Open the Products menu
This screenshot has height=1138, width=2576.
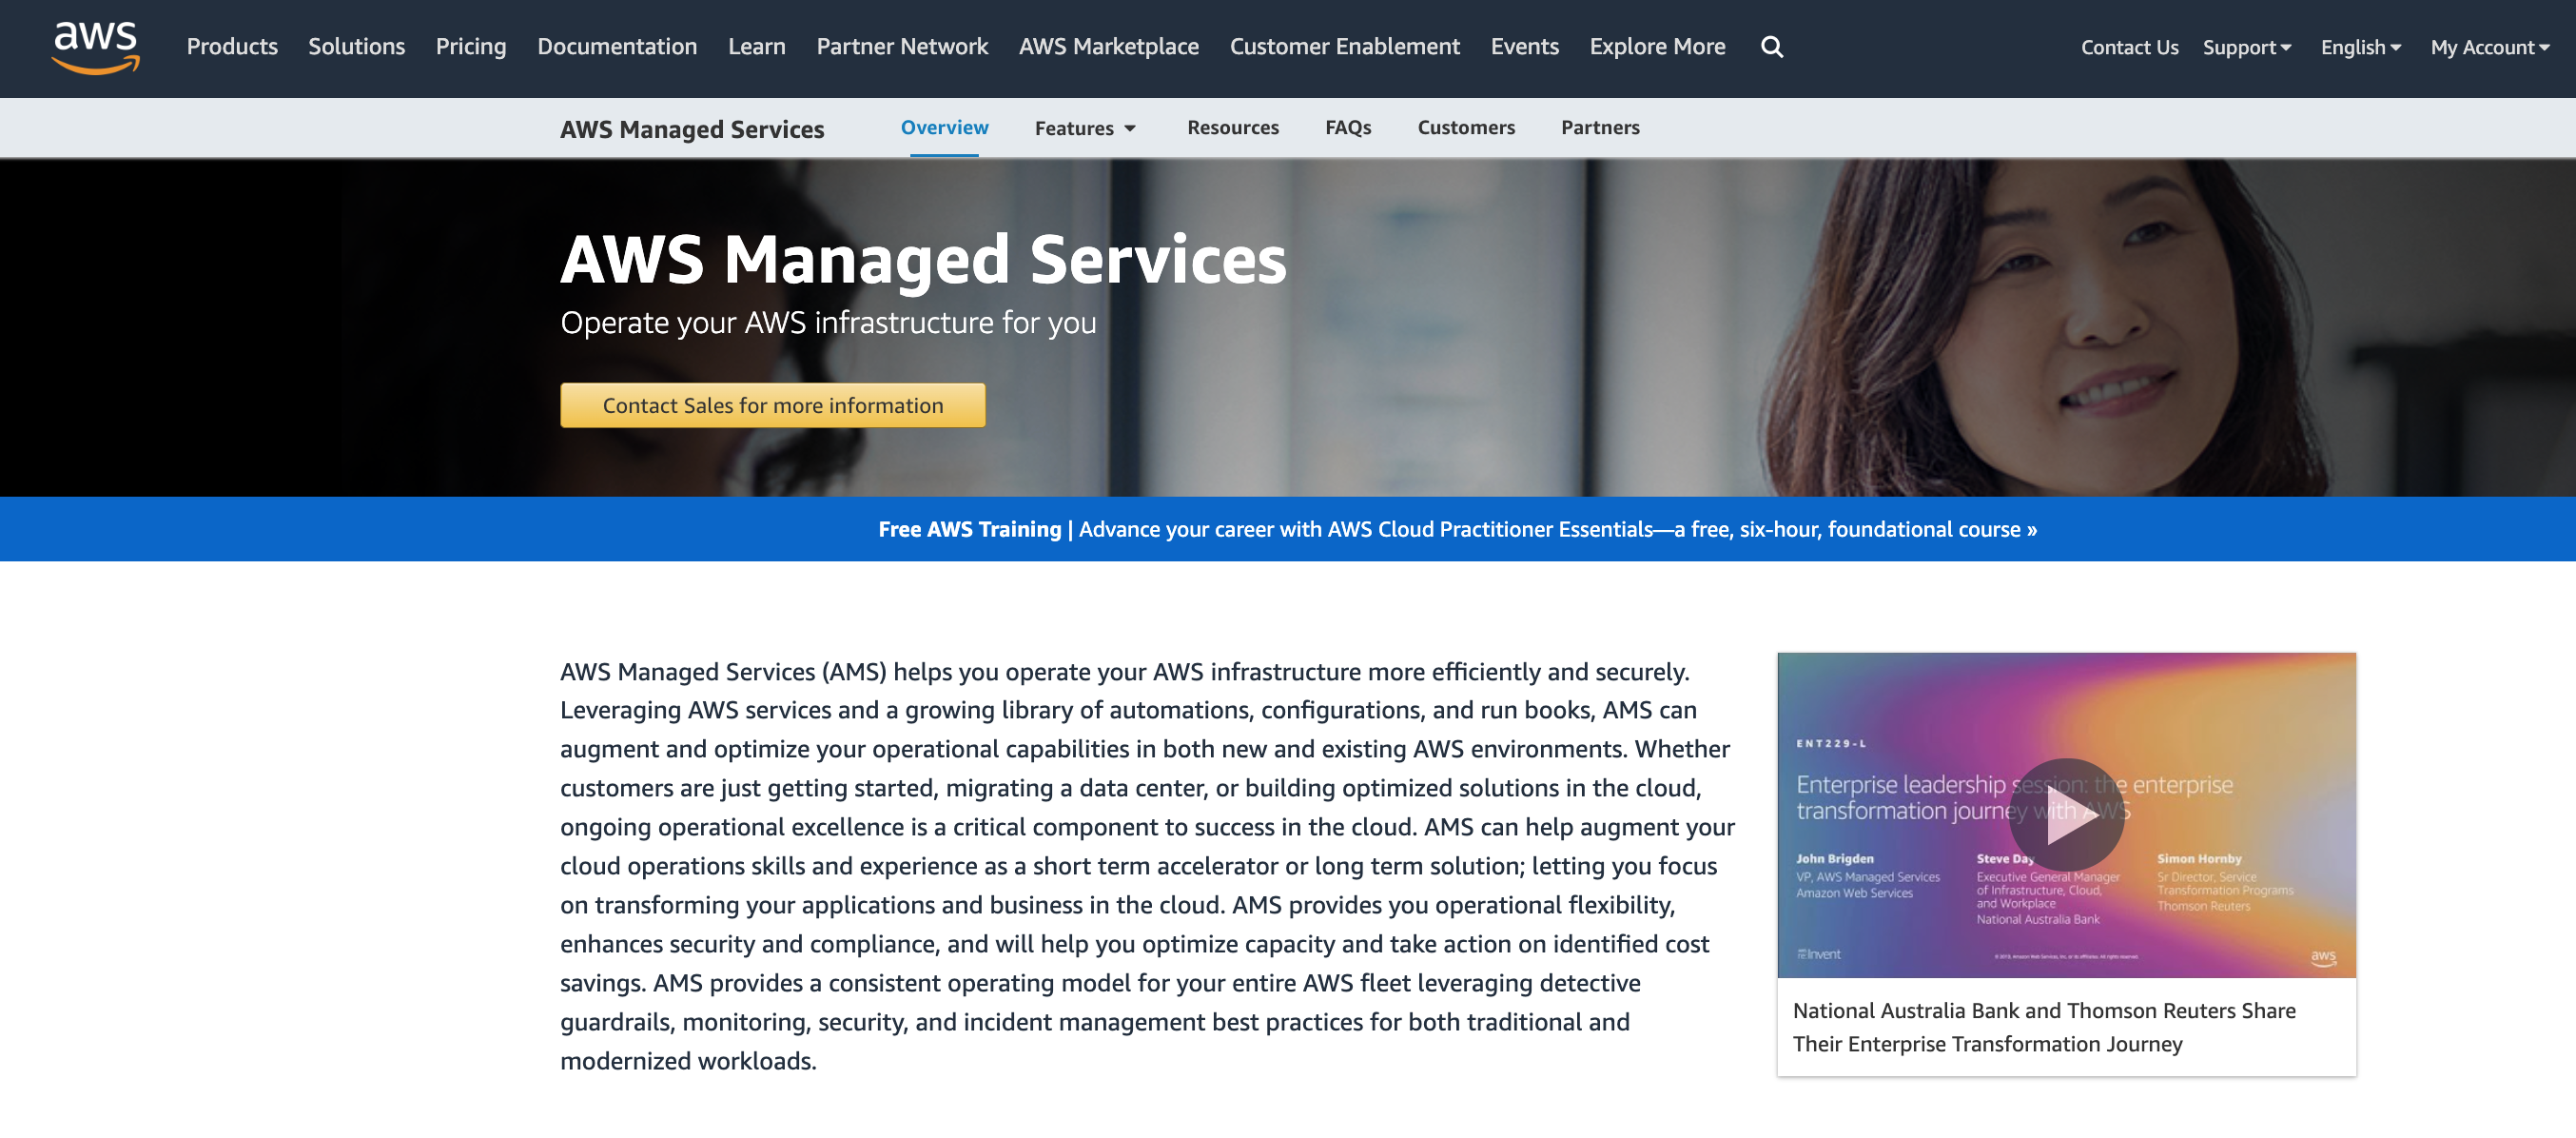click(232, 45)
